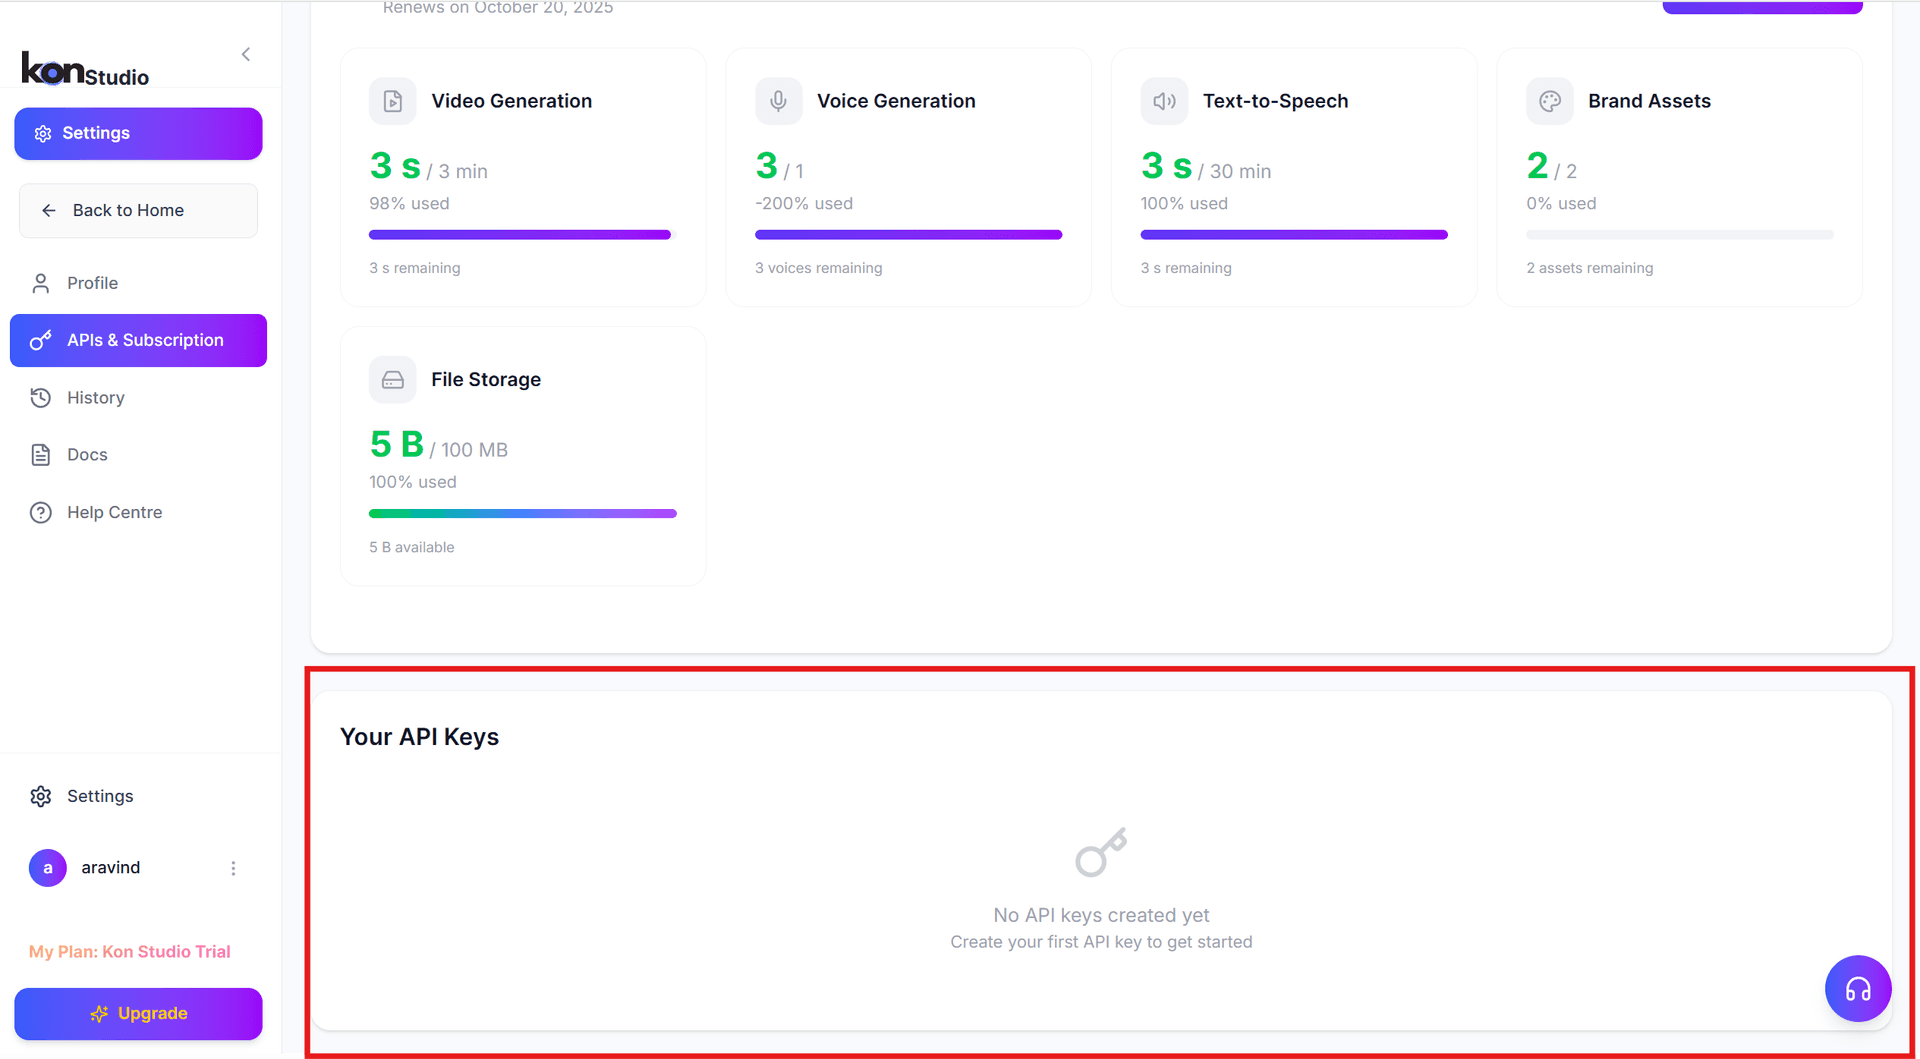Select the Profile sidebar item
This screenshot has width=1920, height=1059.
tap(93, 283)
